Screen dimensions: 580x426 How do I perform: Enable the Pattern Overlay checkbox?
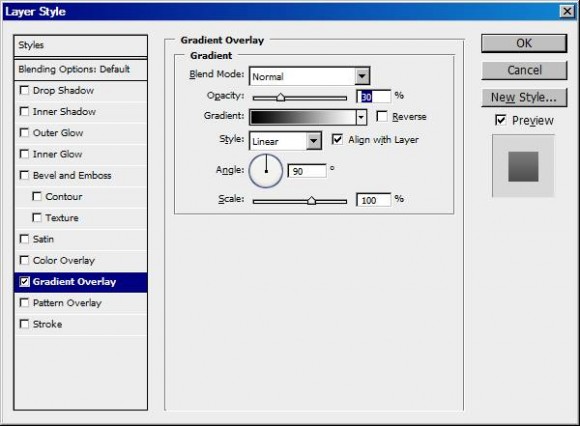point(24,302)
